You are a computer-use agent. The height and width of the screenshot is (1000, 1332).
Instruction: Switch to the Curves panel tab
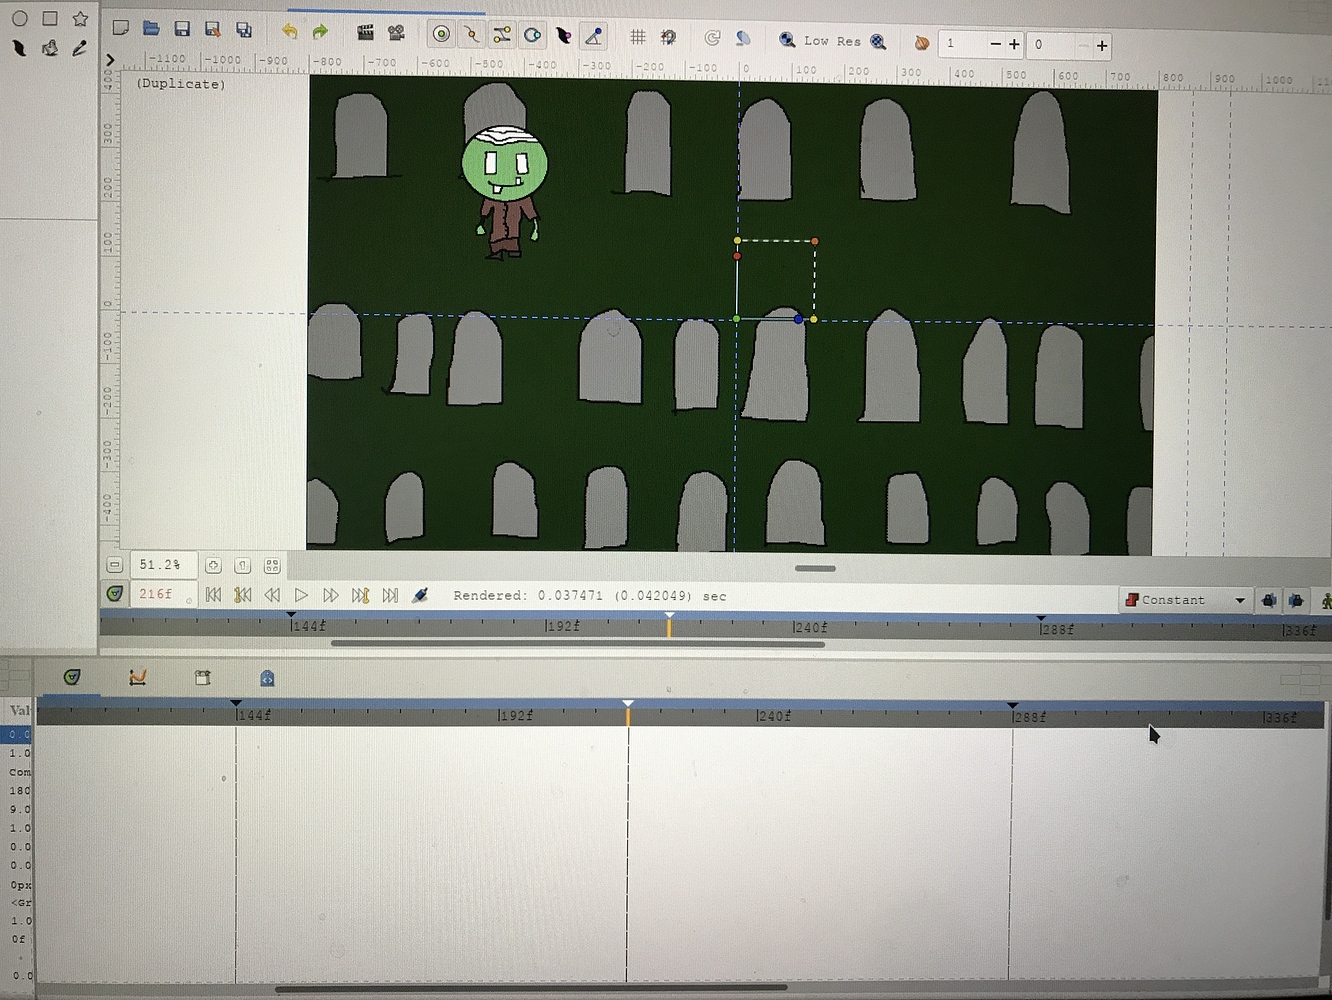pyautogui.click(x=138, y=677)
